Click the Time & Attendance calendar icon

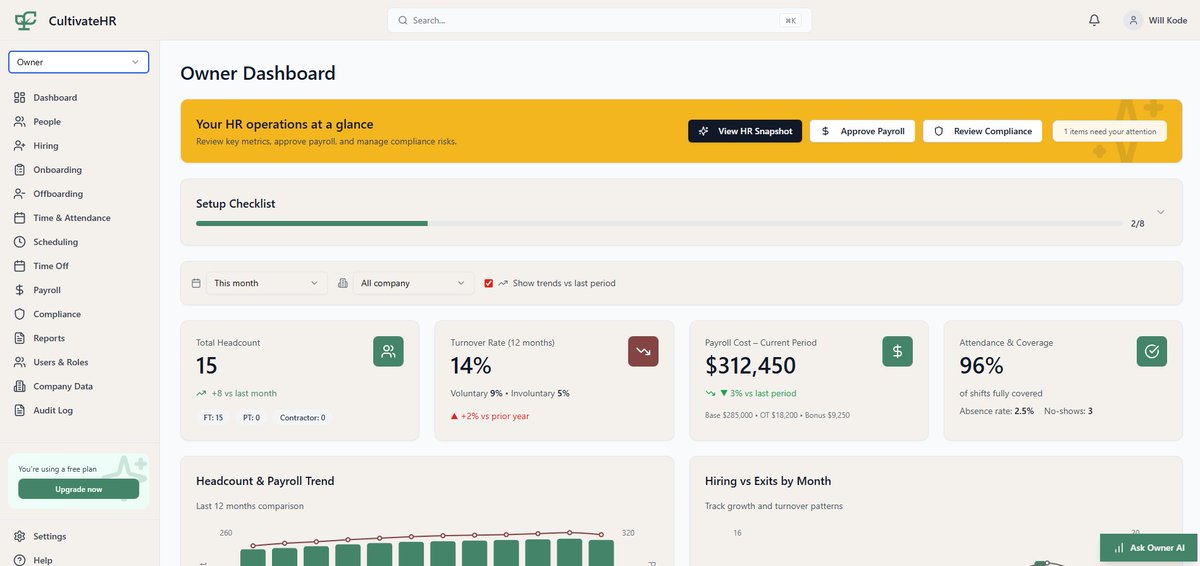20,218
